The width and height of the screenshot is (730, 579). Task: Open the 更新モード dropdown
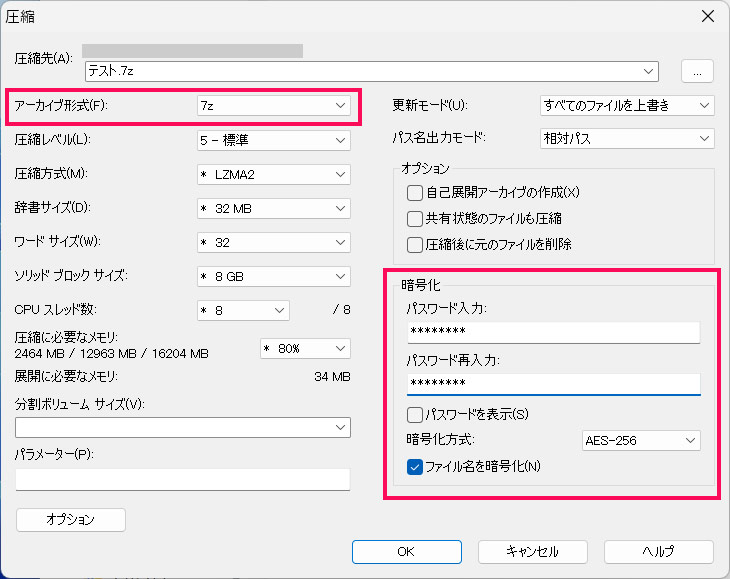[x=627, y=104]
